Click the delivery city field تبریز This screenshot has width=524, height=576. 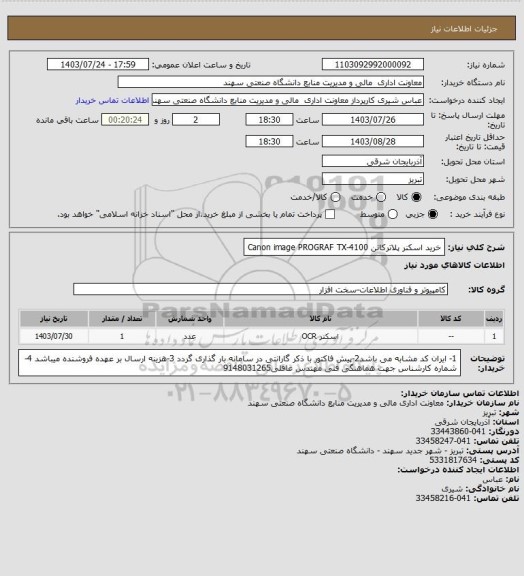[x=373, y=179]
